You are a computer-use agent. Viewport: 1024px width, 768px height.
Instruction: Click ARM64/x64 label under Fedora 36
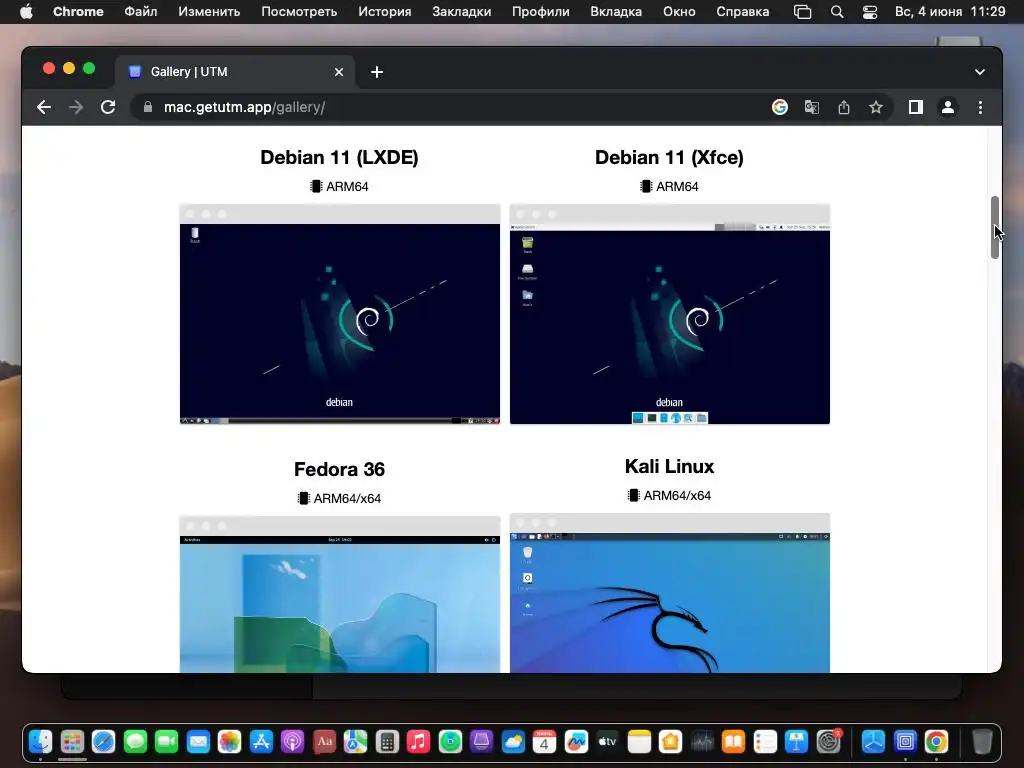pyautogui.click(x=339, y=498)
